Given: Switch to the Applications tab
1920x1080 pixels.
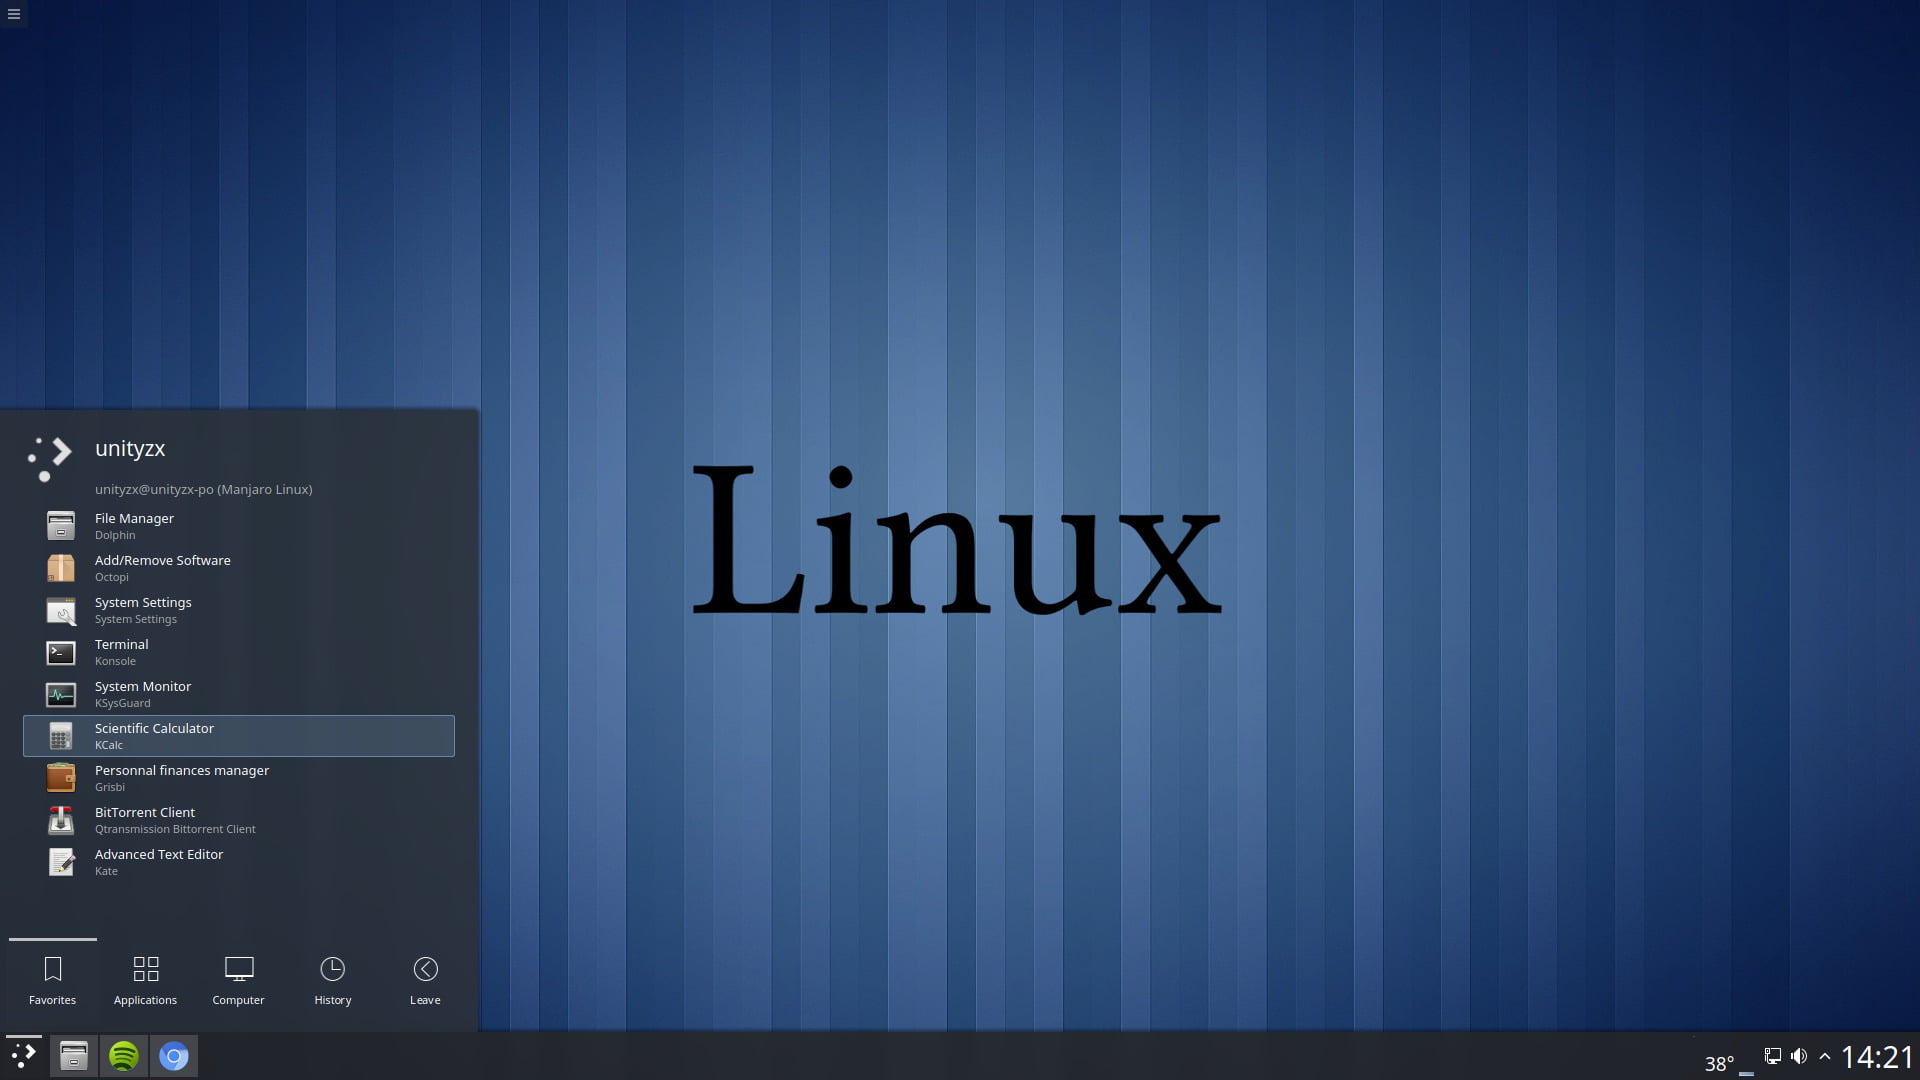Looking at the screenshot, I should pos(146,981).
